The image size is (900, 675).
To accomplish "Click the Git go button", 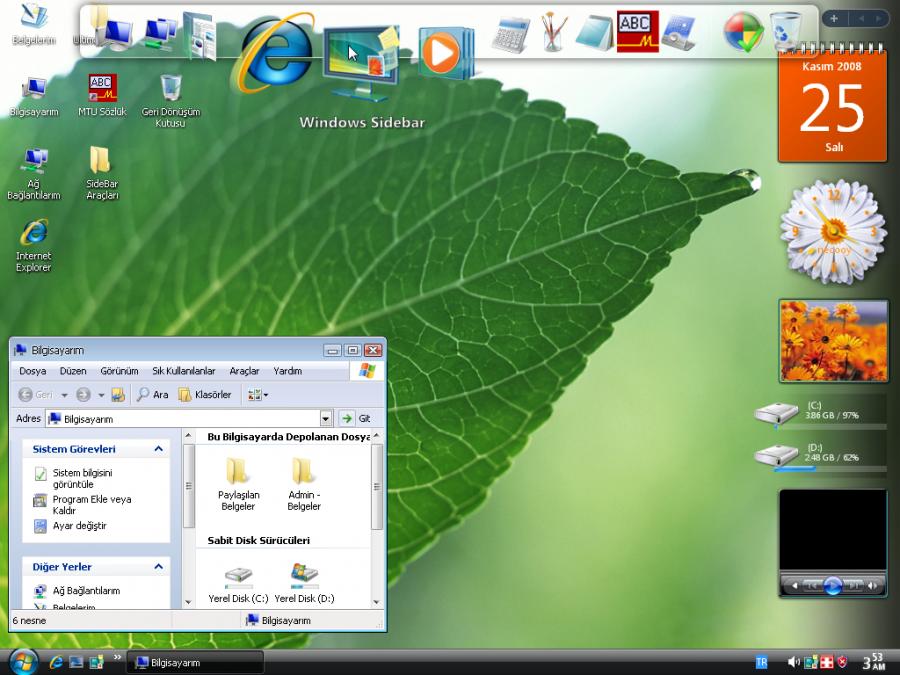I will coord(355,419).
